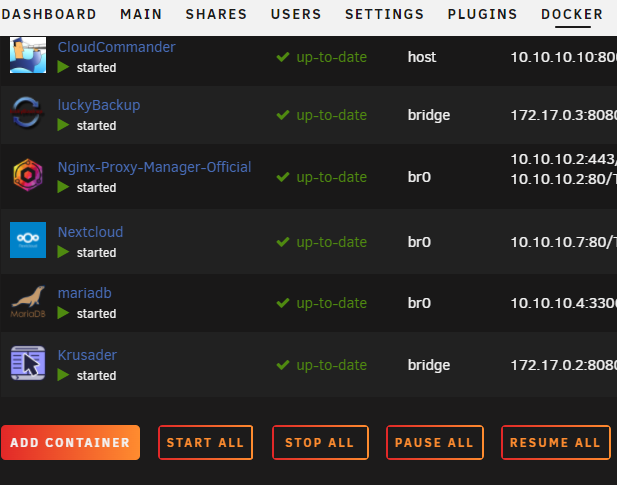The width and height of the screenshot is (617, 485).
Task: Click the Pause All button
Action: 435,443
